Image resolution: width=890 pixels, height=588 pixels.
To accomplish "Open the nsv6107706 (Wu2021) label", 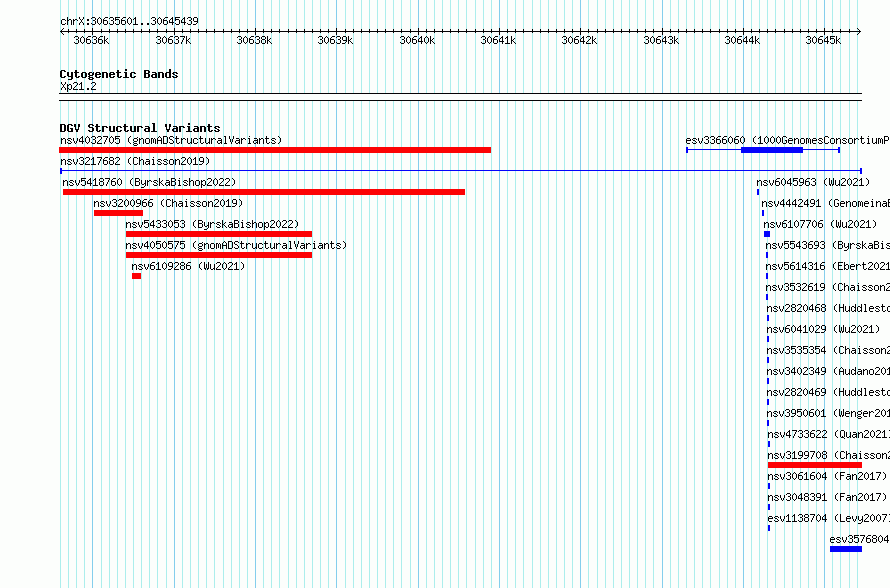I will click(x=820, y=224).
